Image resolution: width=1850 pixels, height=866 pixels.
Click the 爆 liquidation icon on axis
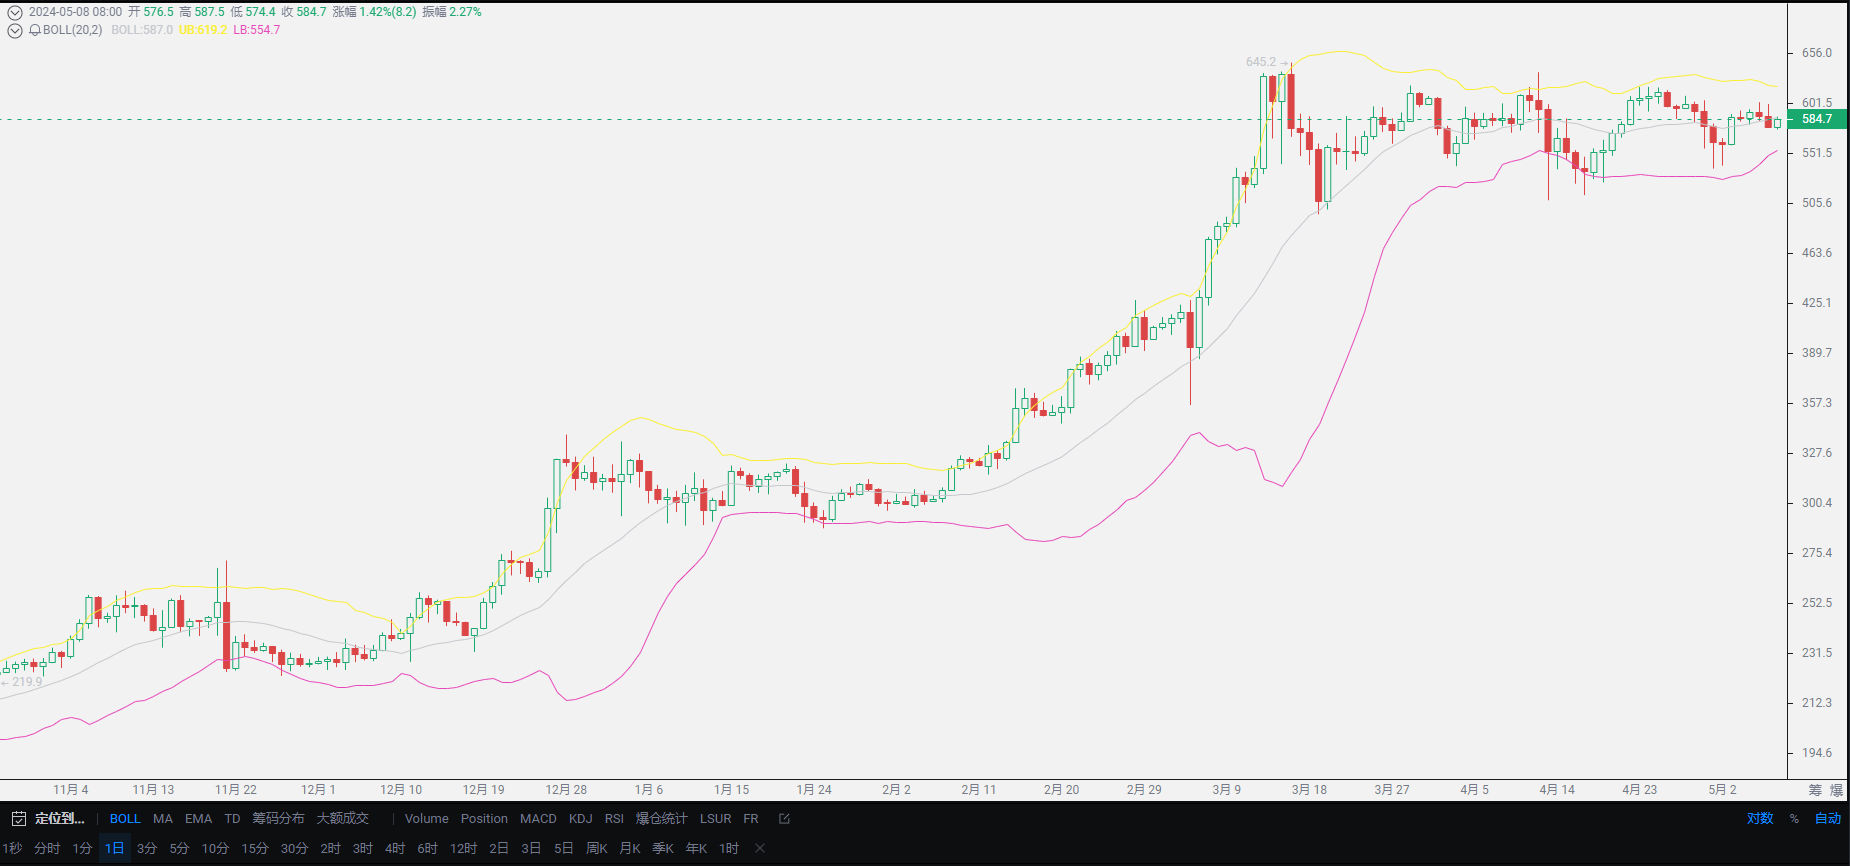coord(1836,790)
